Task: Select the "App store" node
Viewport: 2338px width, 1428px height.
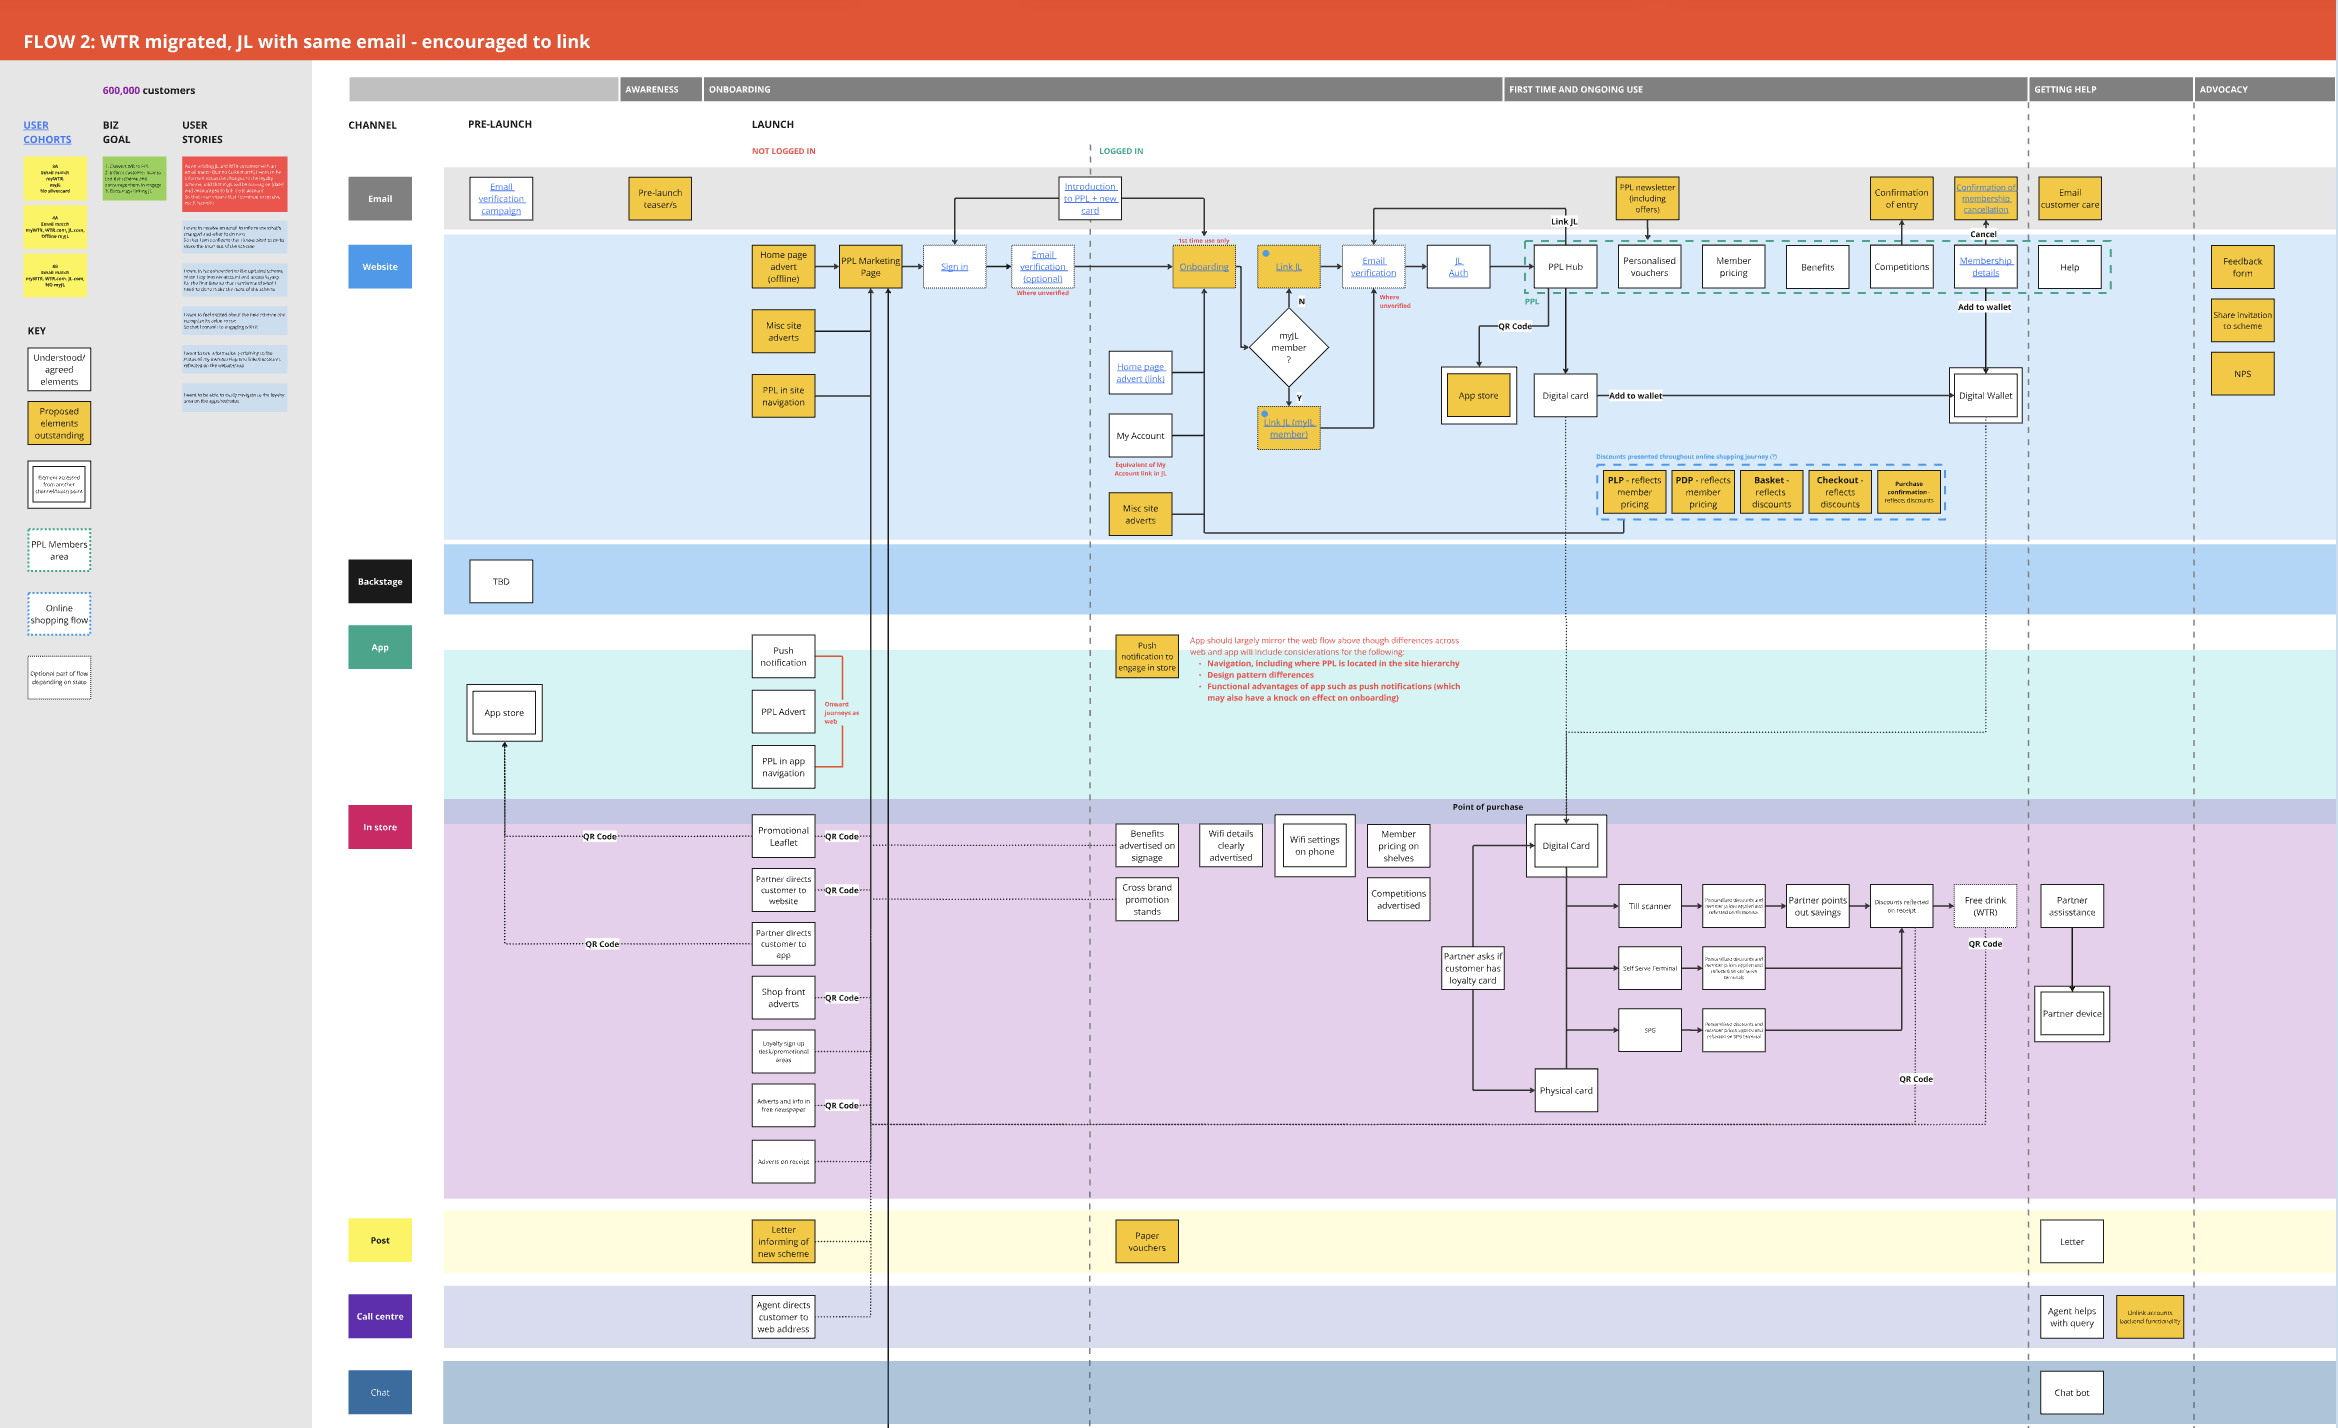Action: [x=1478, y=395]
